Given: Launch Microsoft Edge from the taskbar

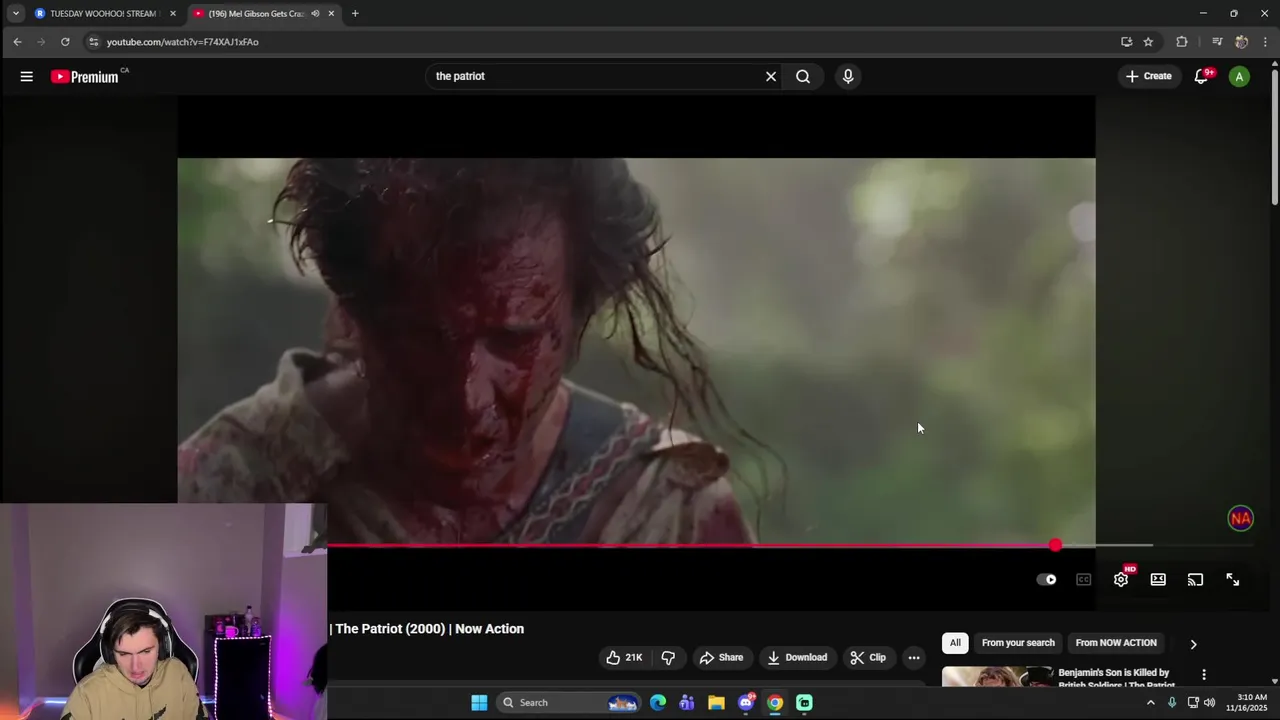Looking at the screenshot, I should click(x=658, y=703).
